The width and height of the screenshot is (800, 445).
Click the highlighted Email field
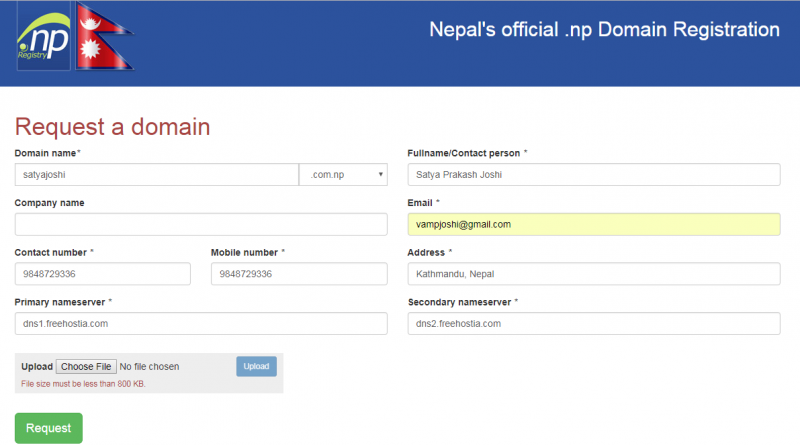pos(594,225)
